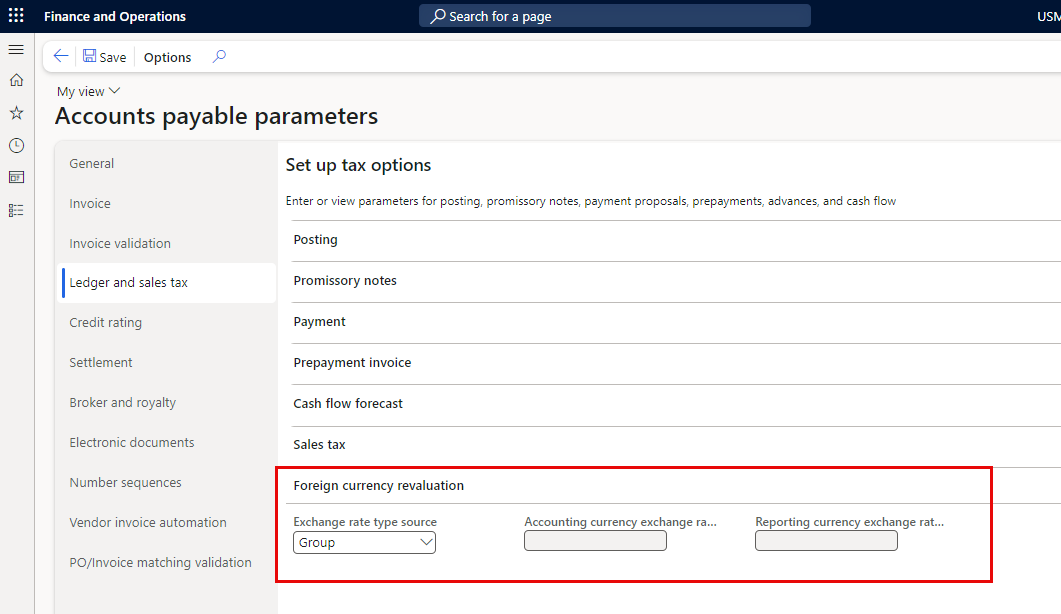This screenshot has height=614, width=1061.
Task: Open the app launcher waffle icon
Action: (16, 16)
